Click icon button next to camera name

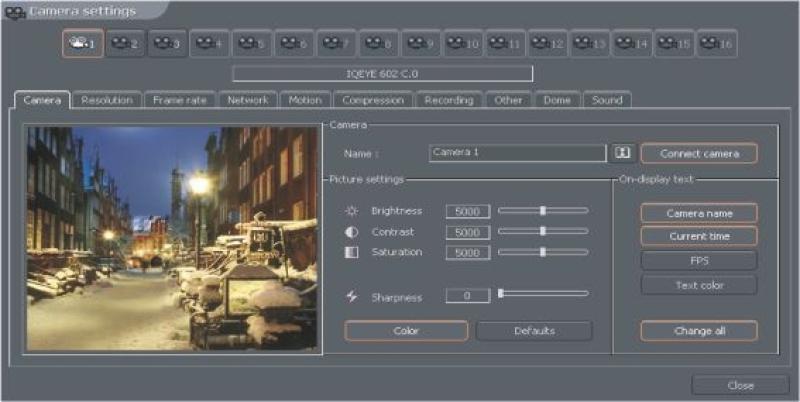pos(623,153)
